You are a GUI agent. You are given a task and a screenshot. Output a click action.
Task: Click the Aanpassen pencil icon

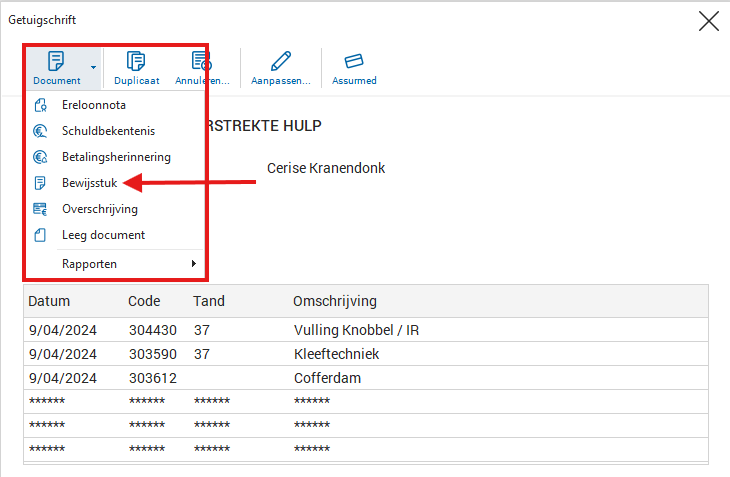(x=281, y=61)
